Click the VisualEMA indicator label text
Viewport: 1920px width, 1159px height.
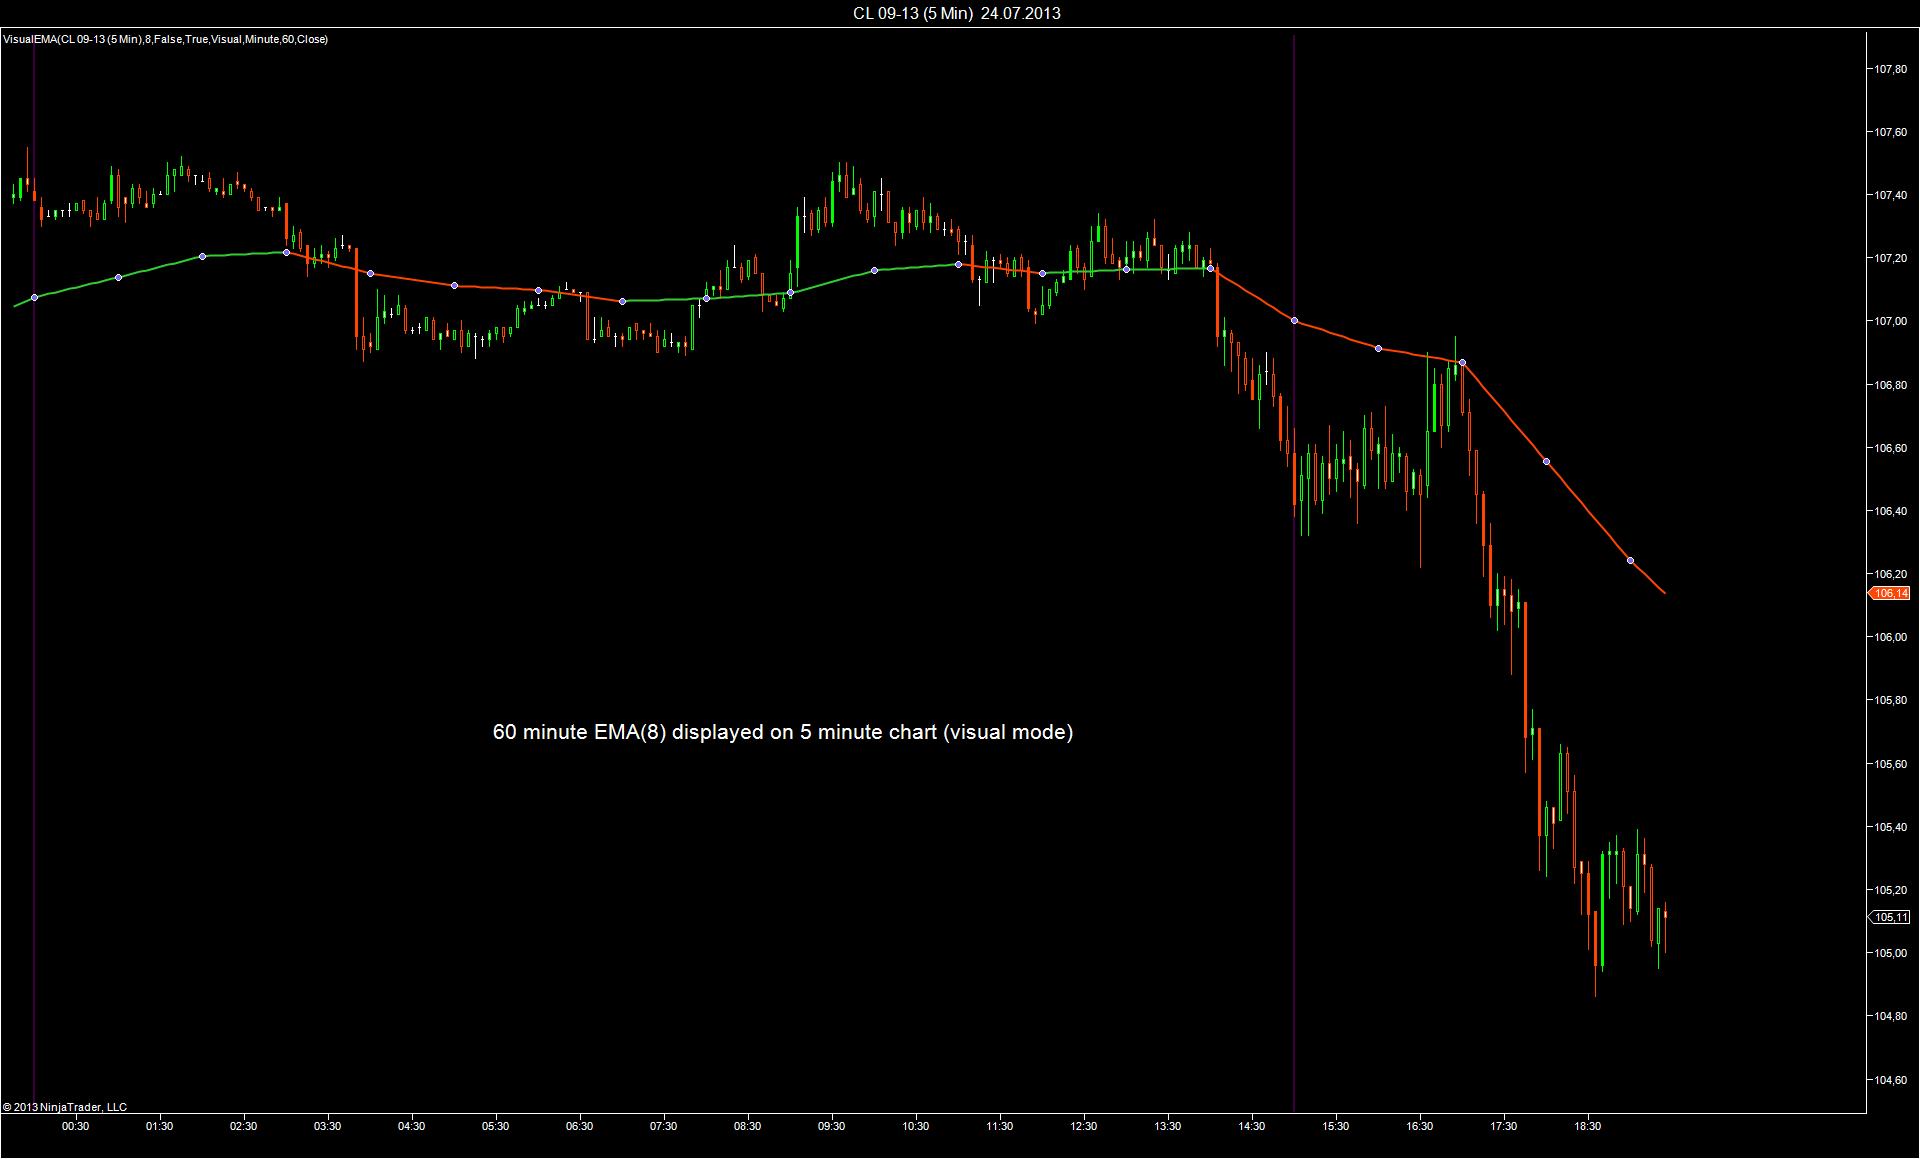[165, 40]
